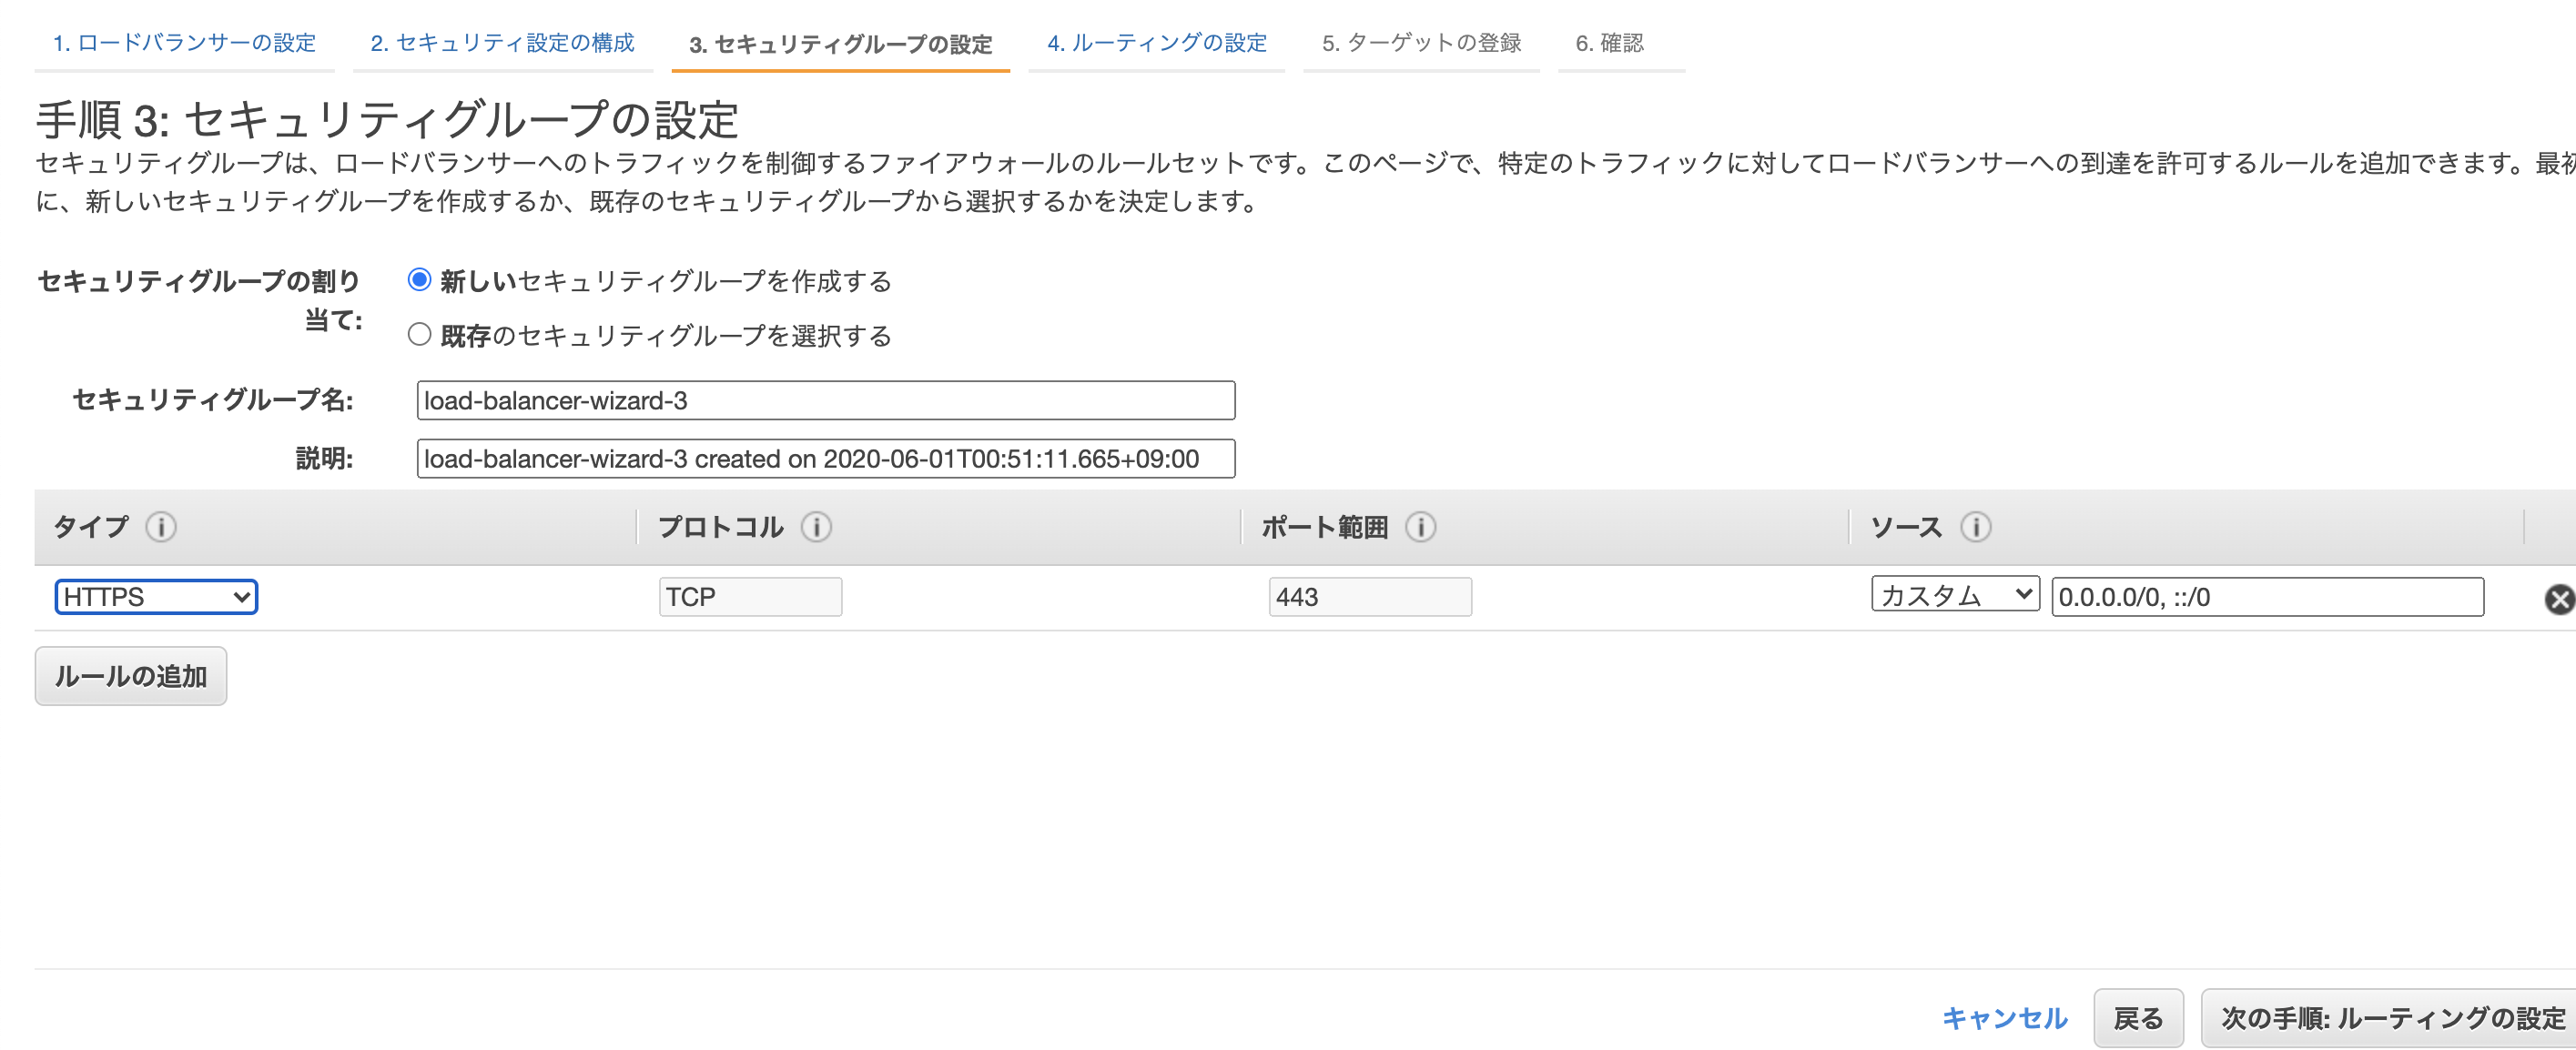Click the info icon next to ポート範囲
This screenshot has width=2576, height=1050.
[1420, 526]
